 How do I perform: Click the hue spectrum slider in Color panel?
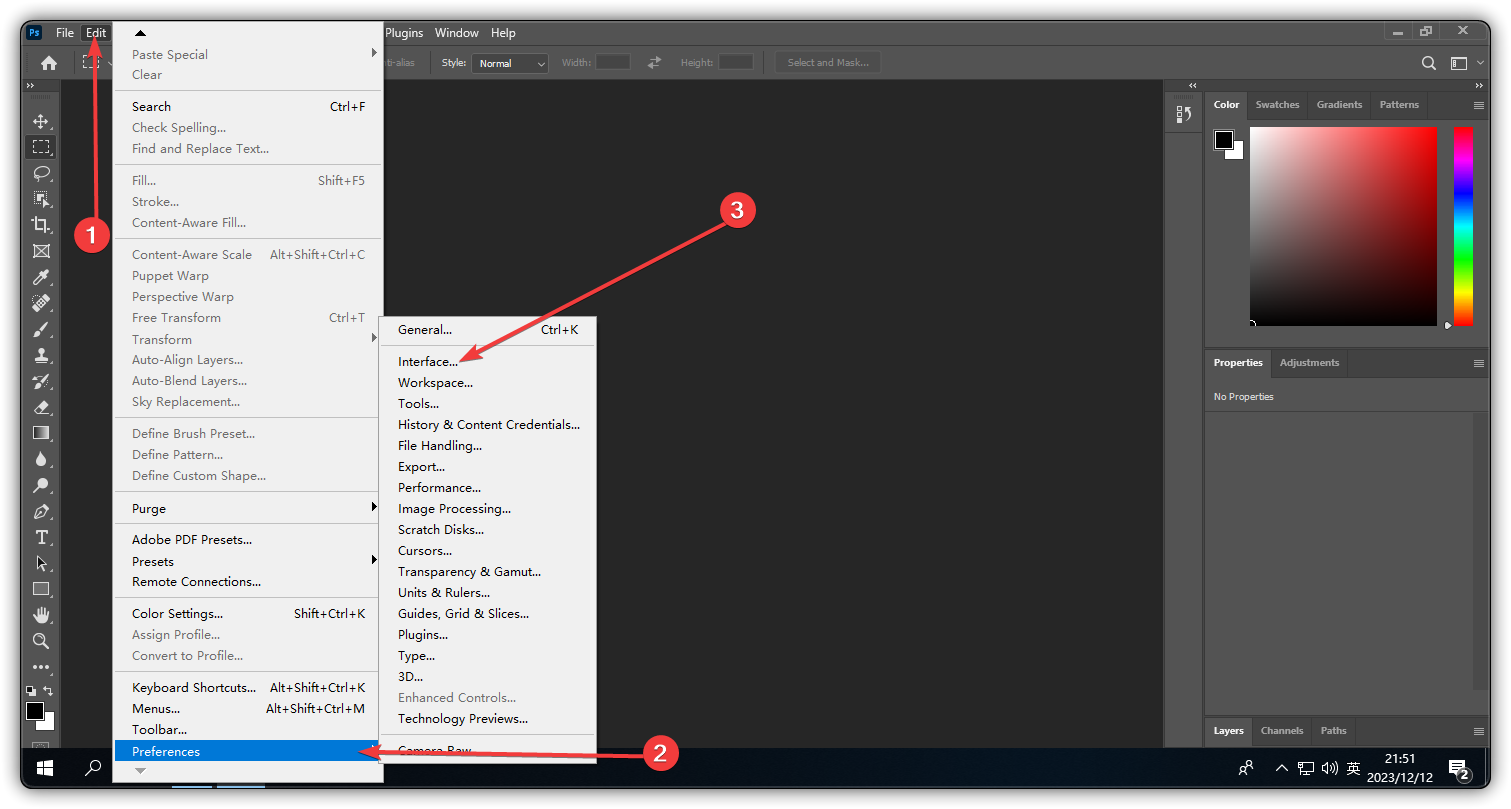click(x=1463, y=226)
